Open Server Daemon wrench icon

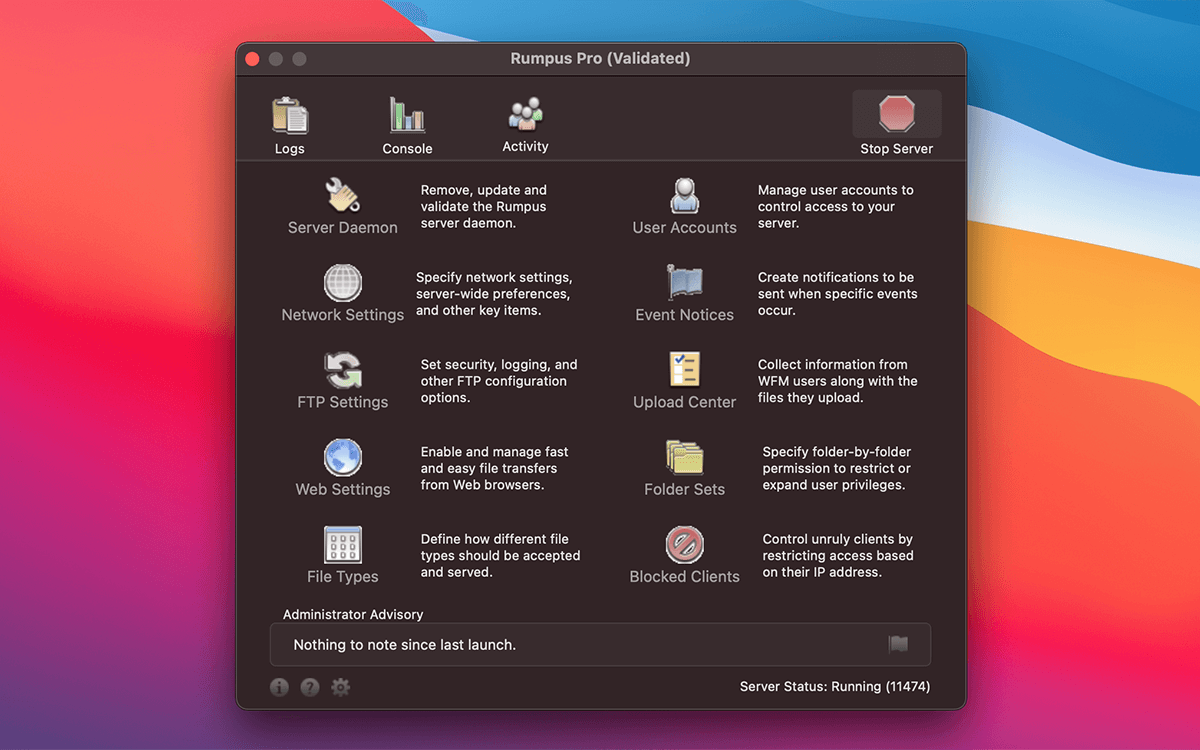point(342,196)
